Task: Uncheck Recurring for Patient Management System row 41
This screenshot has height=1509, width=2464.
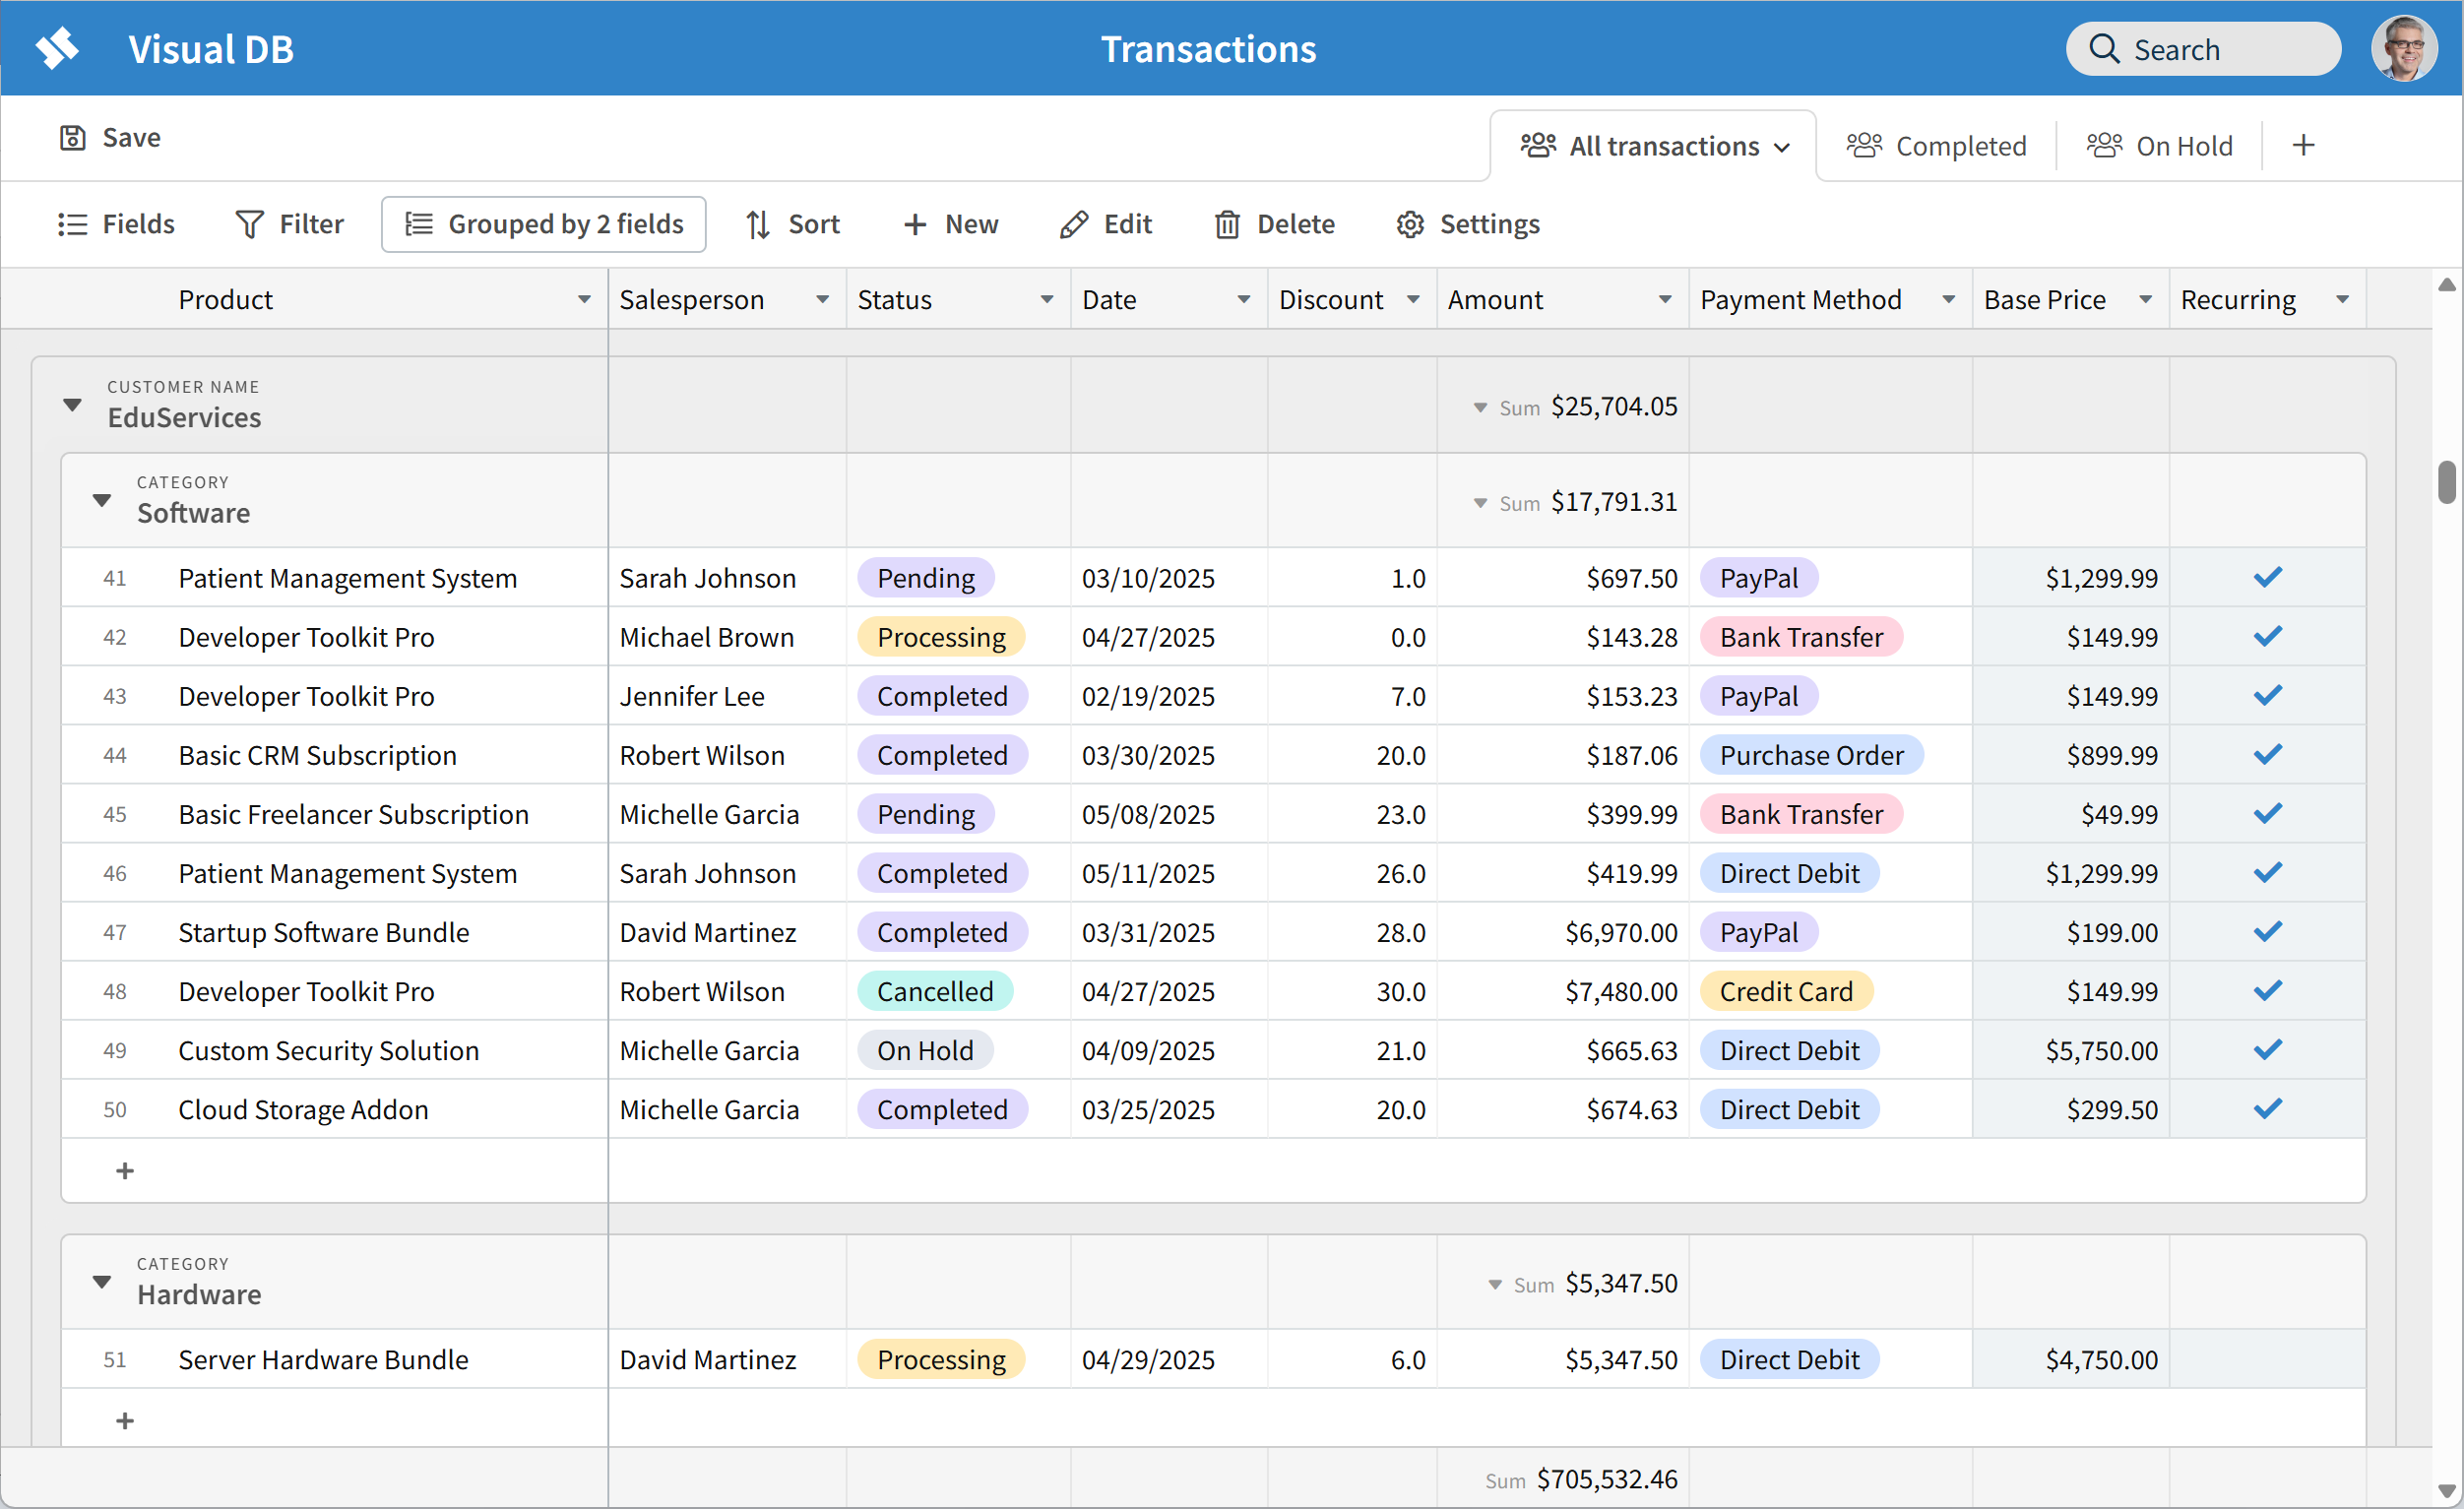Action: tap(2268, 577)
